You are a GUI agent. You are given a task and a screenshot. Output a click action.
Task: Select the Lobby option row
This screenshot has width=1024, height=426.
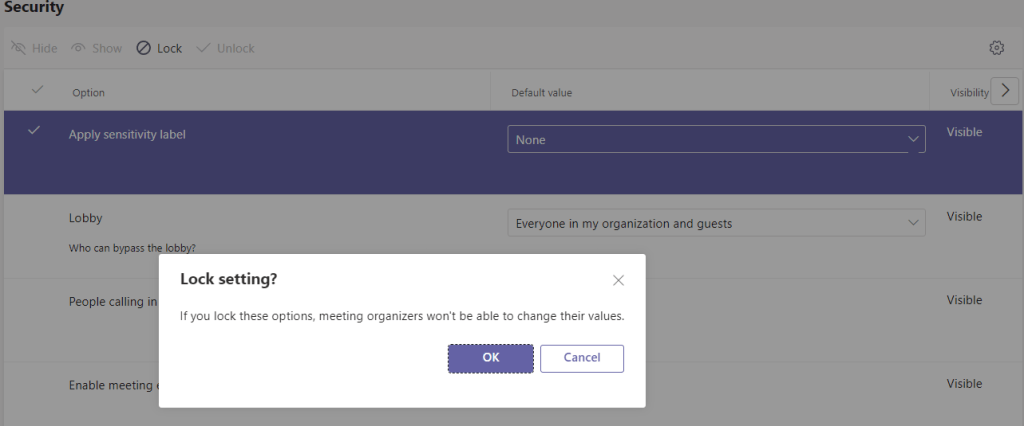click(x=86, y=217)
